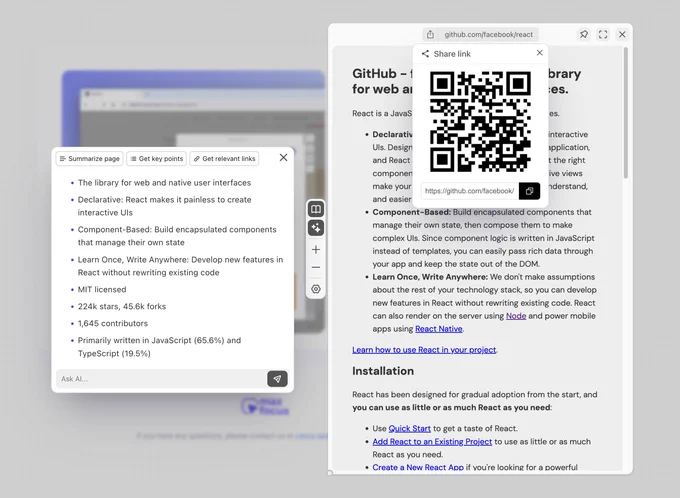Click the github.com/facebook/react address bar

488,34
